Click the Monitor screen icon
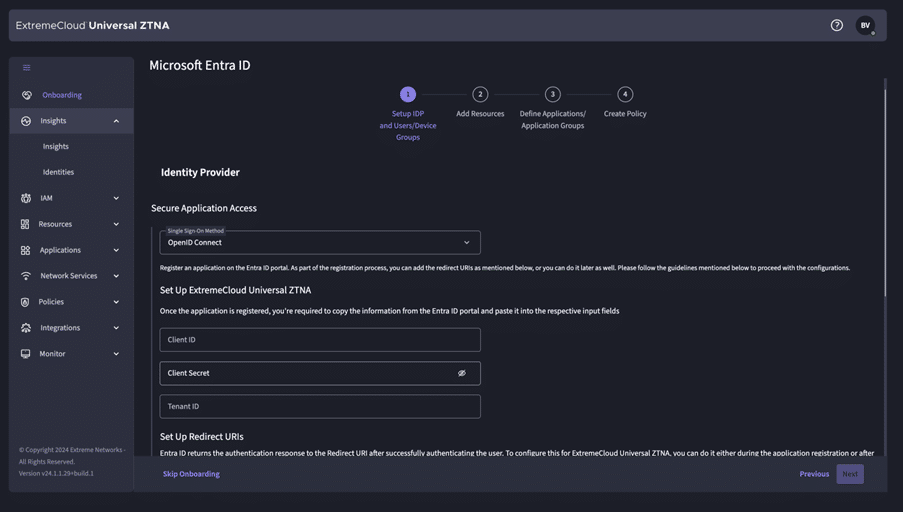Viewport: 903px width, 512px height. (26, 354)
